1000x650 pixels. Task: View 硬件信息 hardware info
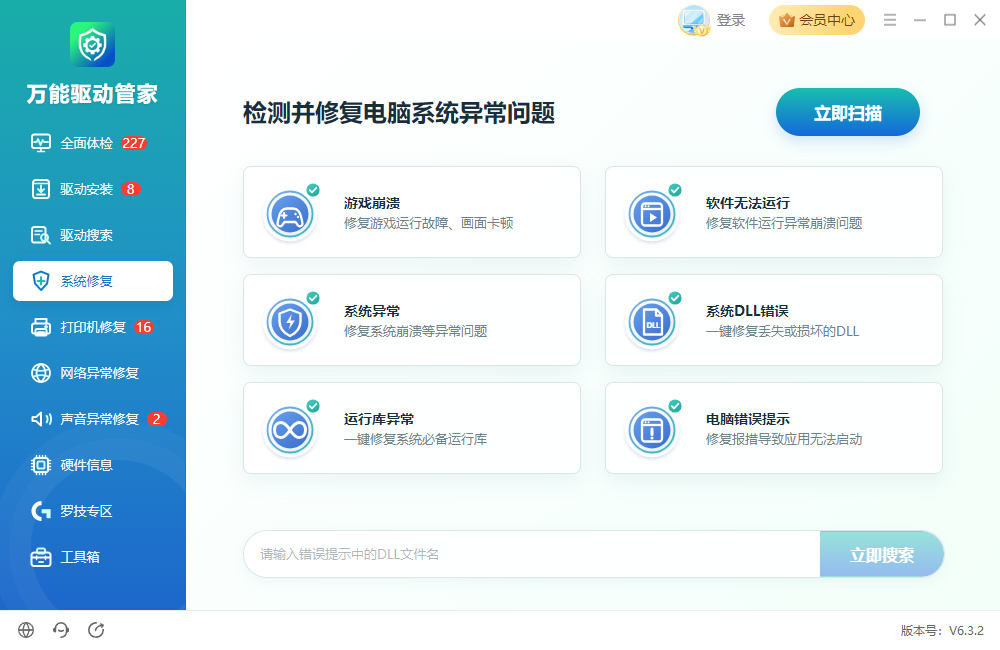pyautogui.click(x=93, y=465)
